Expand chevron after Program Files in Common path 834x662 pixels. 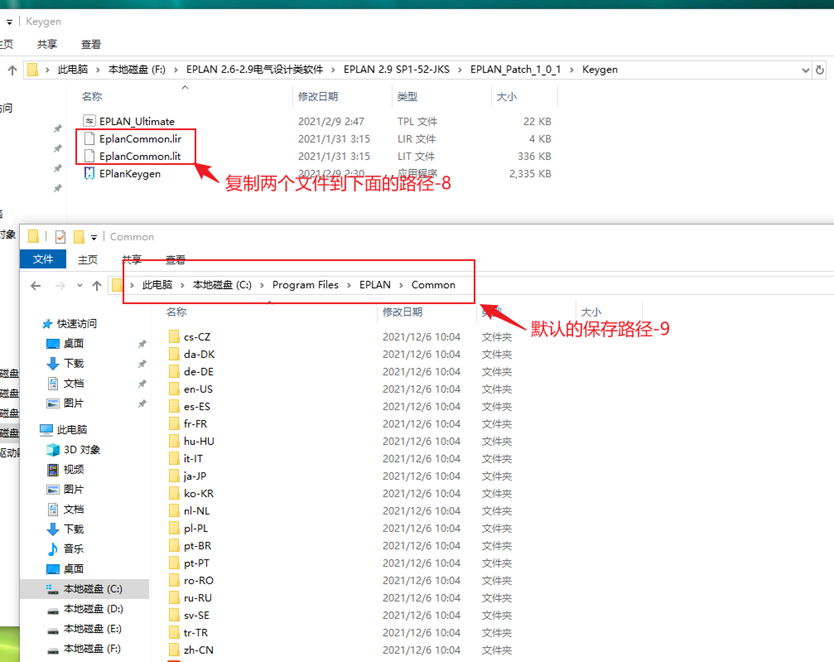[349, 285]
